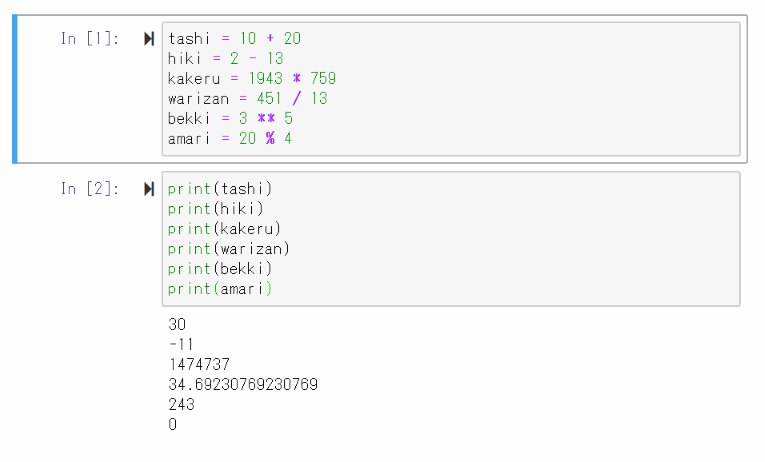Place cursor on the print(warizan) line
This screenshot has height=462, width=765.
(229, 249)
